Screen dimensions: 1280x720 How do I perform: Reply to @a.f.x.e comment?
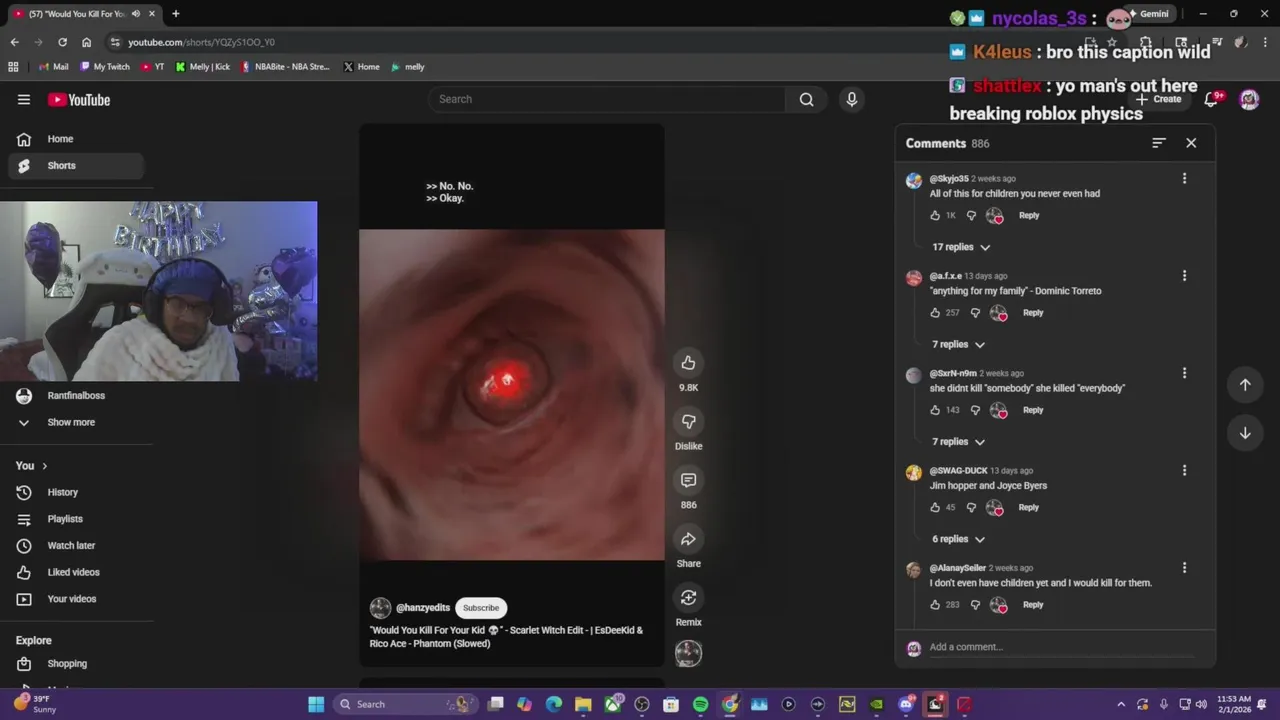pyautogui.click(x=1033, y=313)
